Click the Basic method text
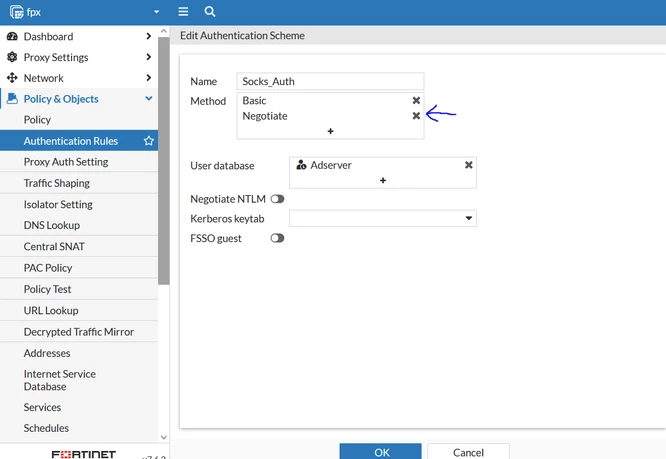 click(x=254, y=101)
